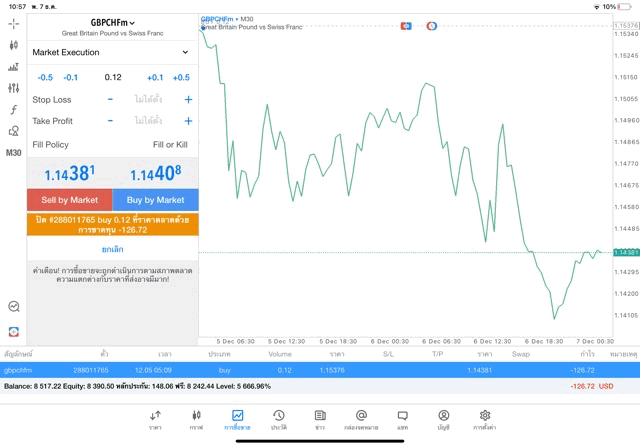Open the history tab with clock icon

click(x=279, y=420)
